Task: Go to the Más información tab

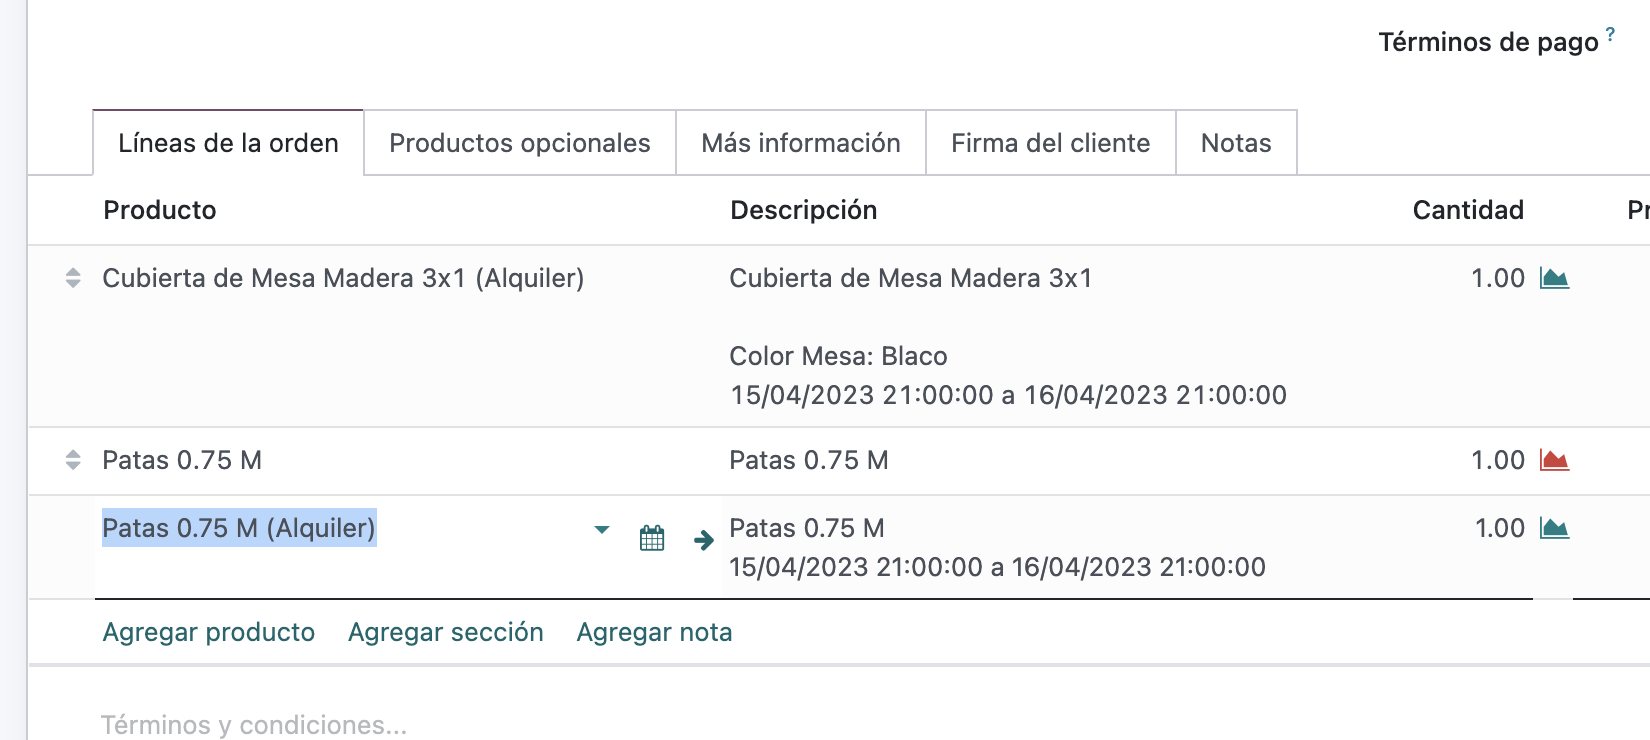Action: point(801,143)
